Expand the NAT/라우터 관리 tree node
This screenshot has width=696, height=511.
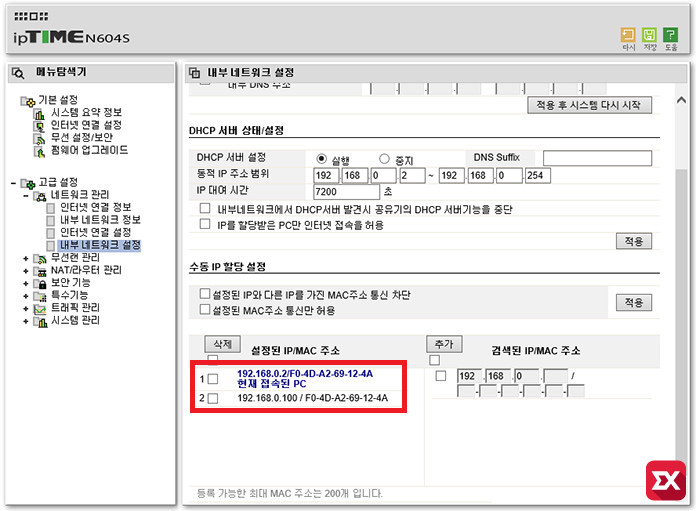pos(26,270)
